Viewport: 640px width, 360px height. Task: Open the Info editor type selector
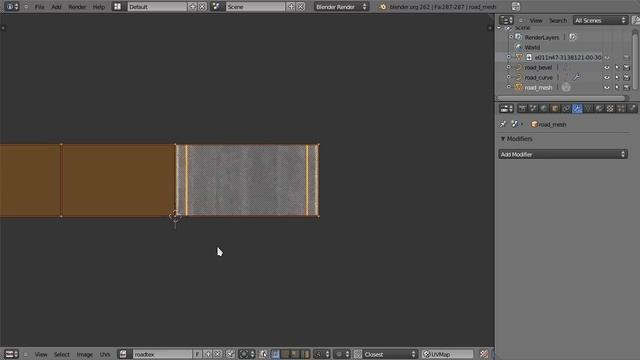pyautogui.click(x=11, y=7)
